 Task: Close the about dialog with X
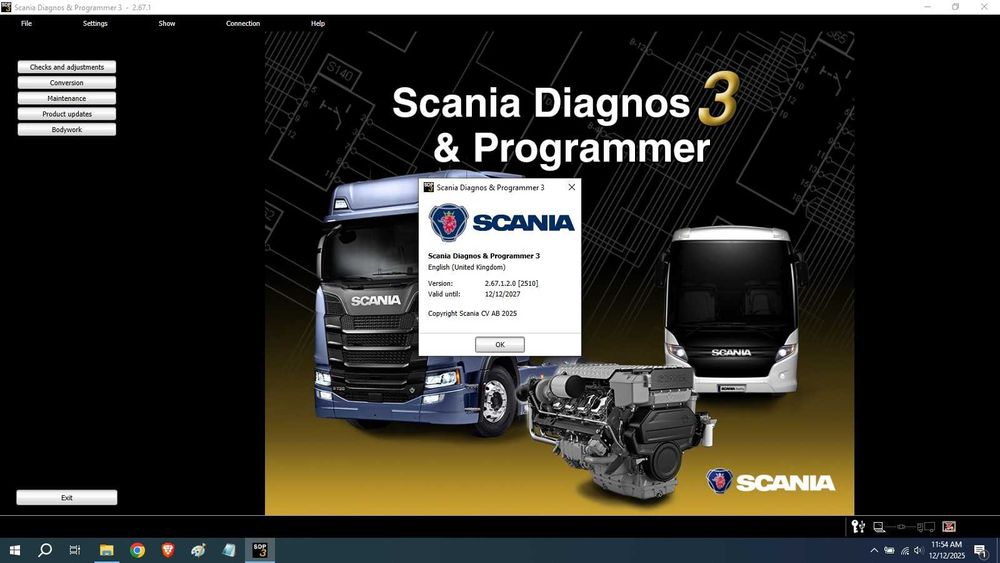(x=571, y=187)
